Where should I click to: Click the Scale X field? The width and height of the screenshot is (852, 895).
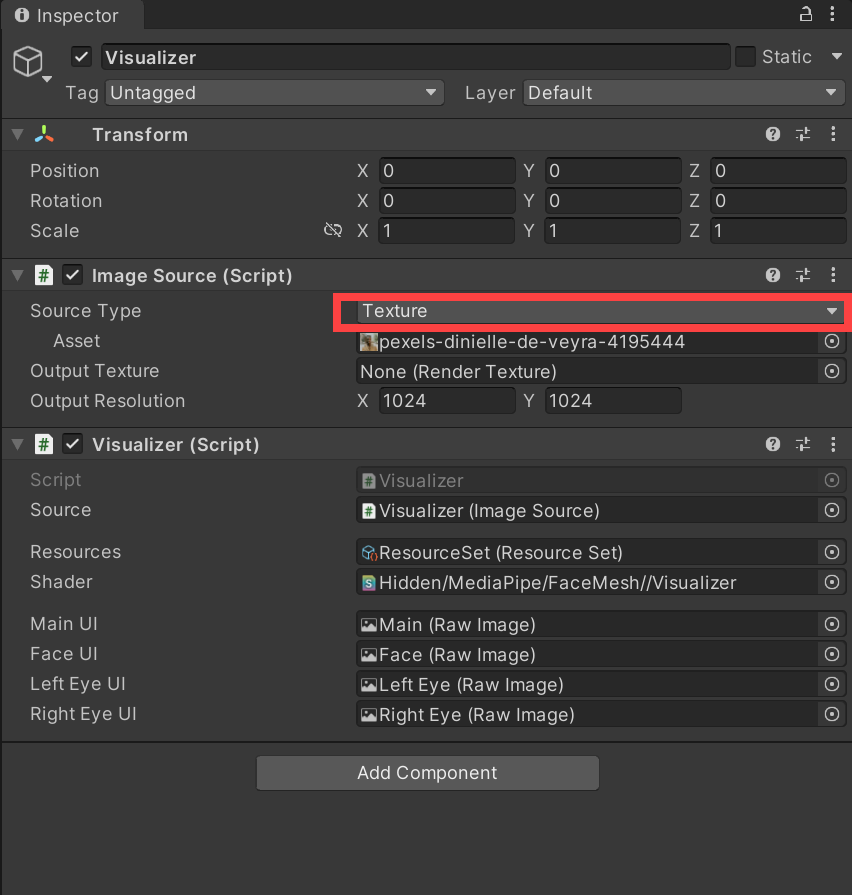click(447, 231)
